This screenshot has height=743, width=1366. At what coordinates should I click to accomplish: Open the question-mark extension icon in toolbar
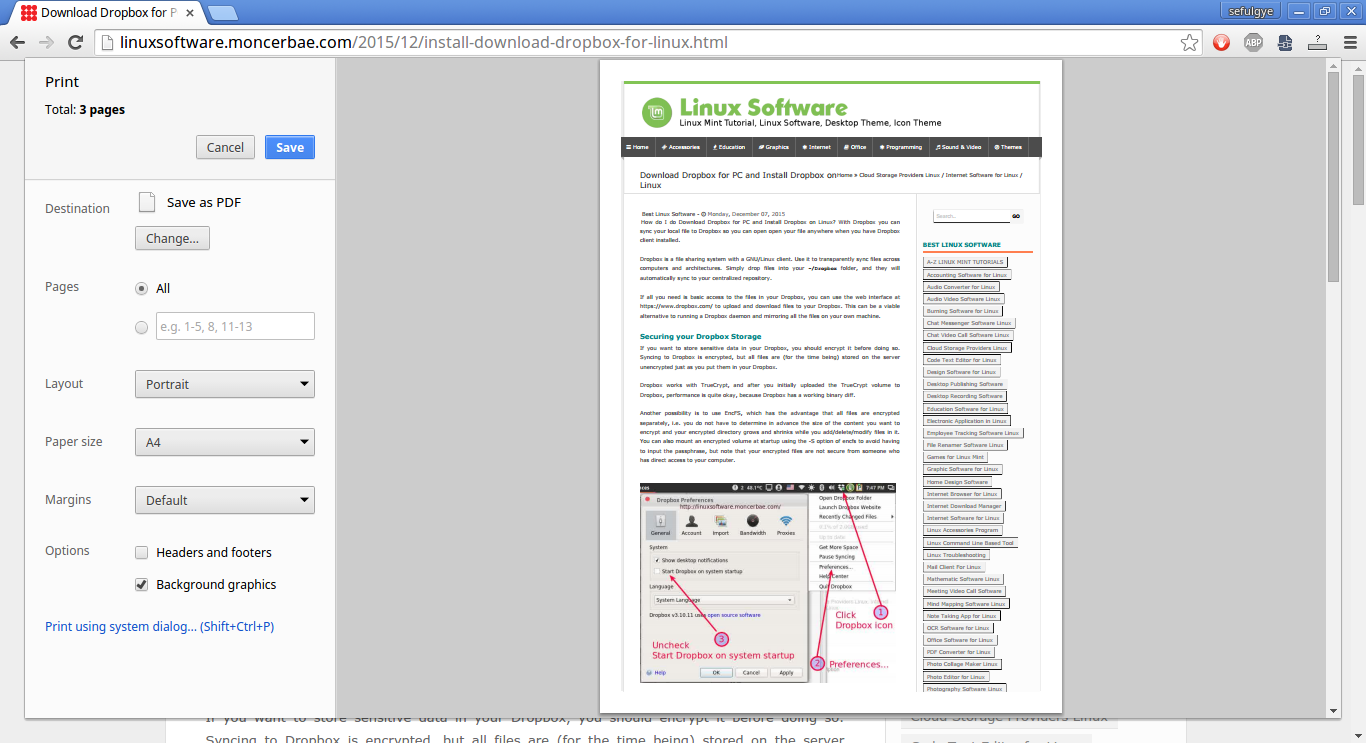1317,42
